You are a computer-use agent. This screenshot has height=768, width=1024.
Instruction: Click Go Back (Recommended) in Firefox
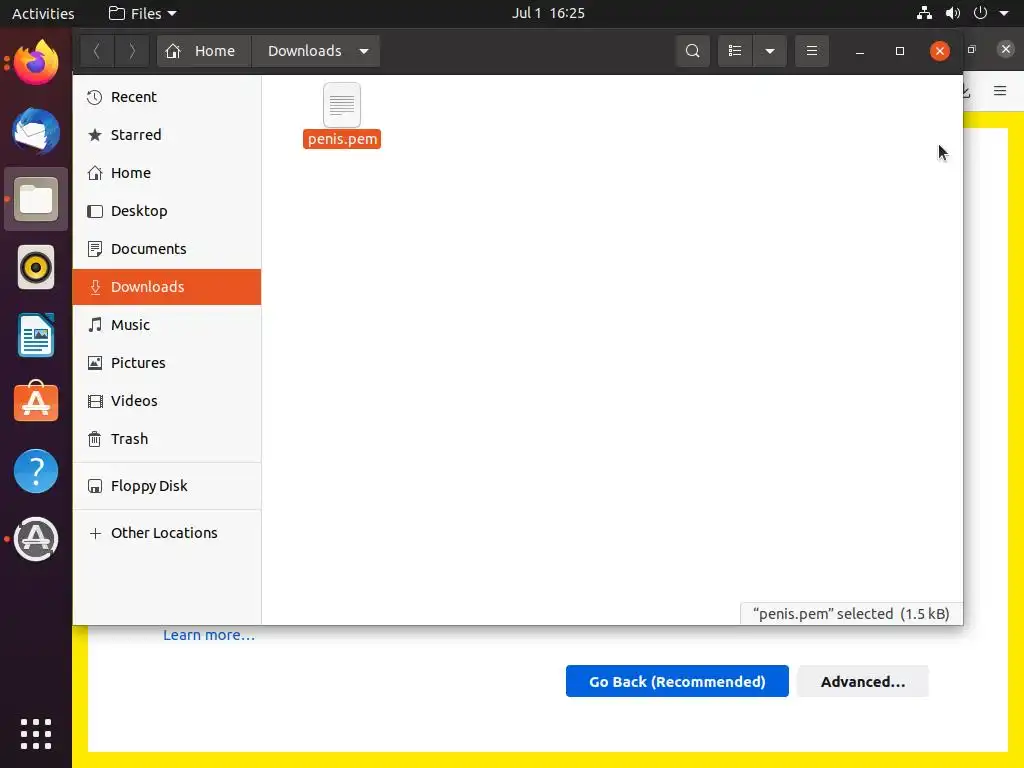(x=677, y=681)
